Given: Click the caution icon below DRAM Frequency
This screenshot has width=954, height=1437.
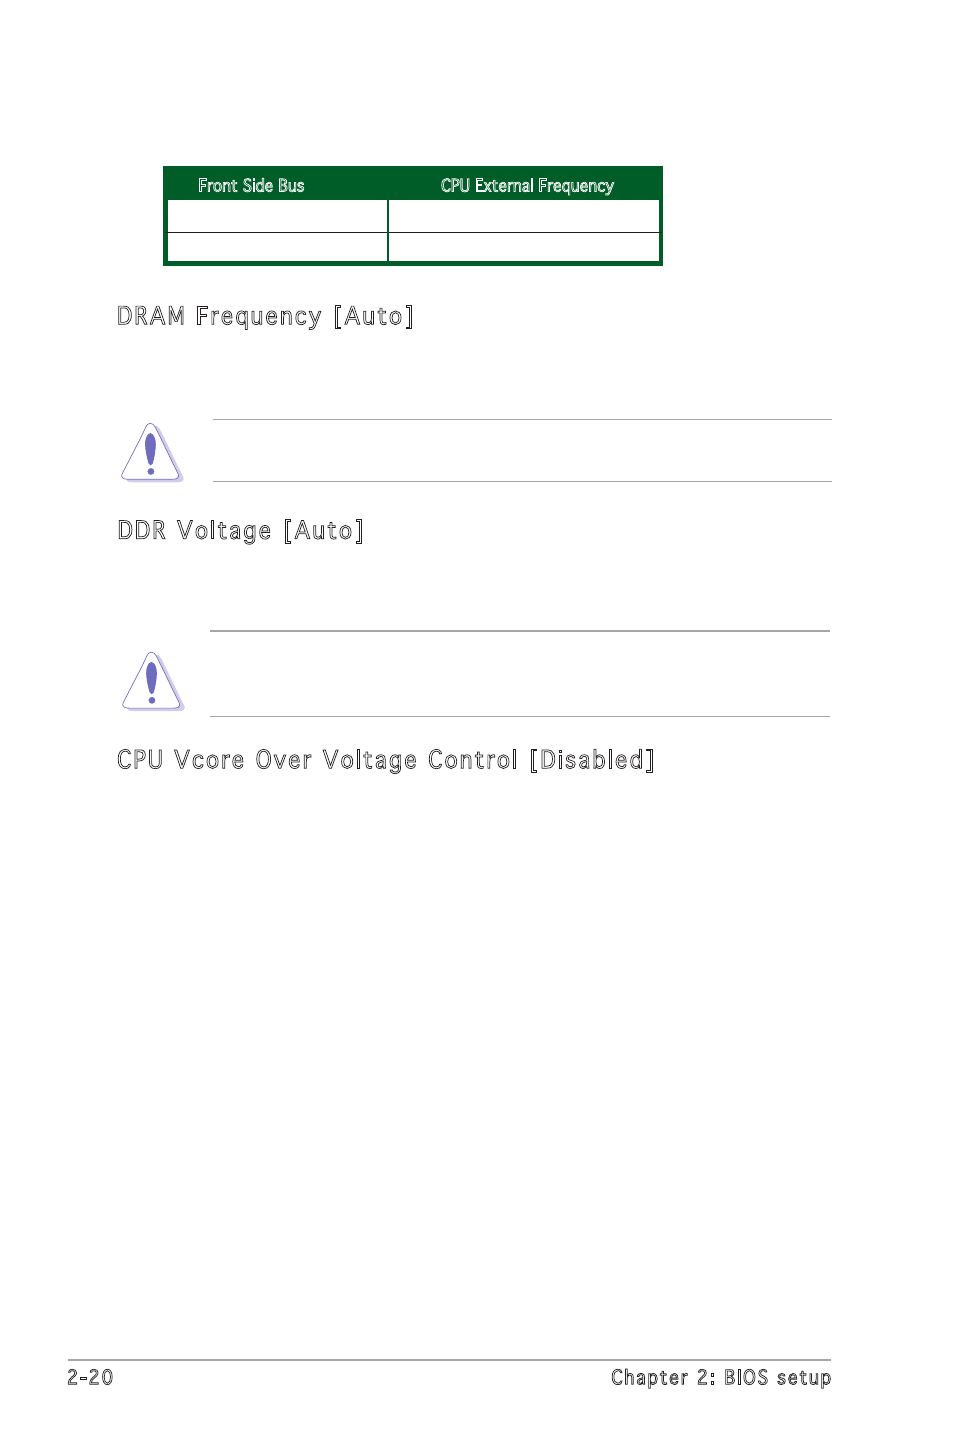Looking at the screenshot, I should click(x=152, y=452).
